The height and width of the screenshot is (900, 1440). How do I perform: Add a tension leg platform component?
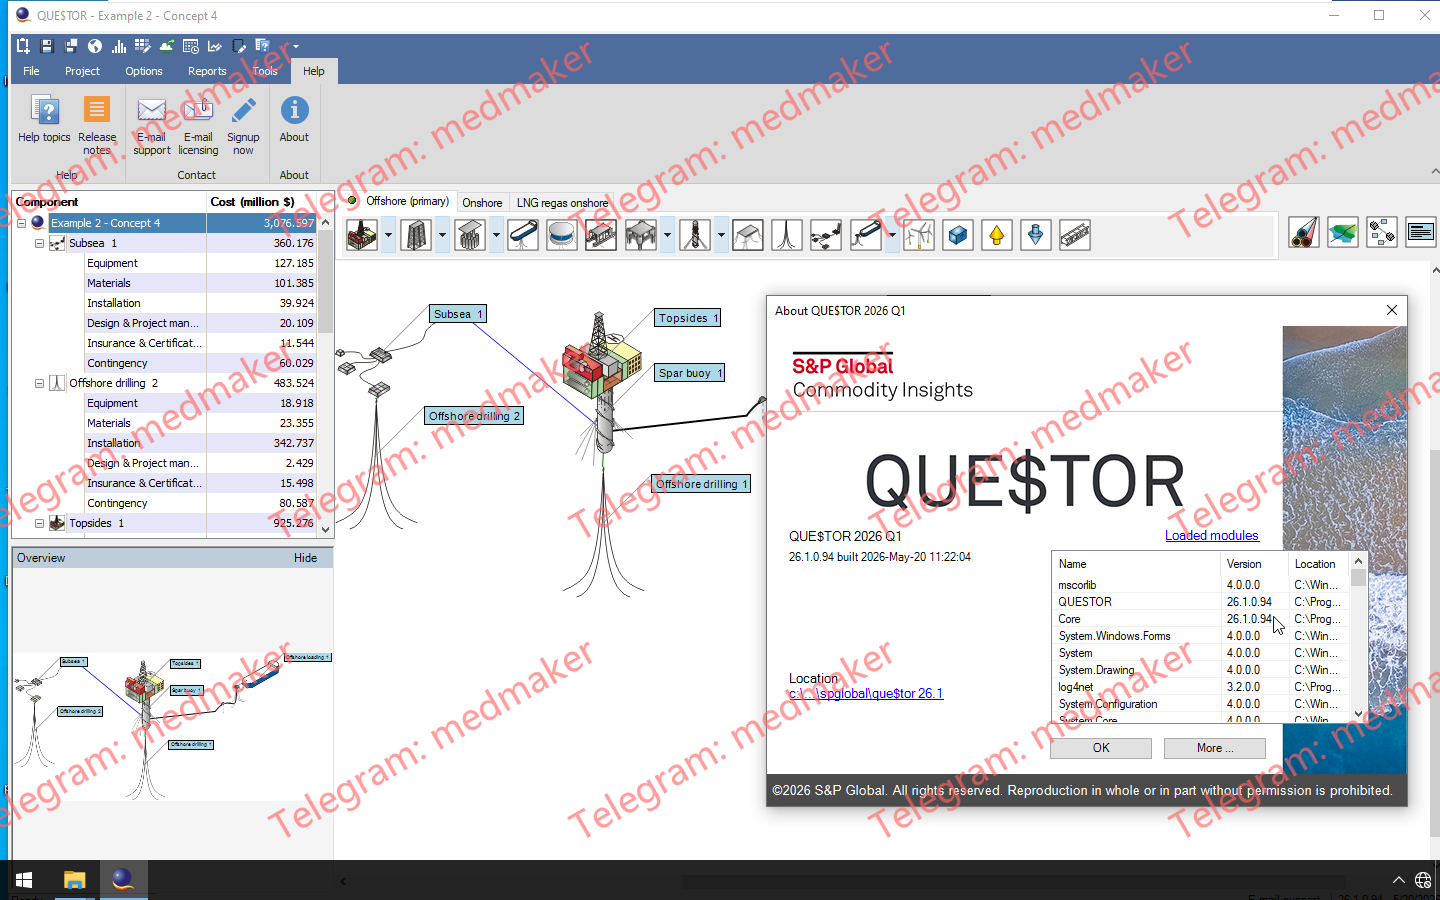(x=641, y=235)
